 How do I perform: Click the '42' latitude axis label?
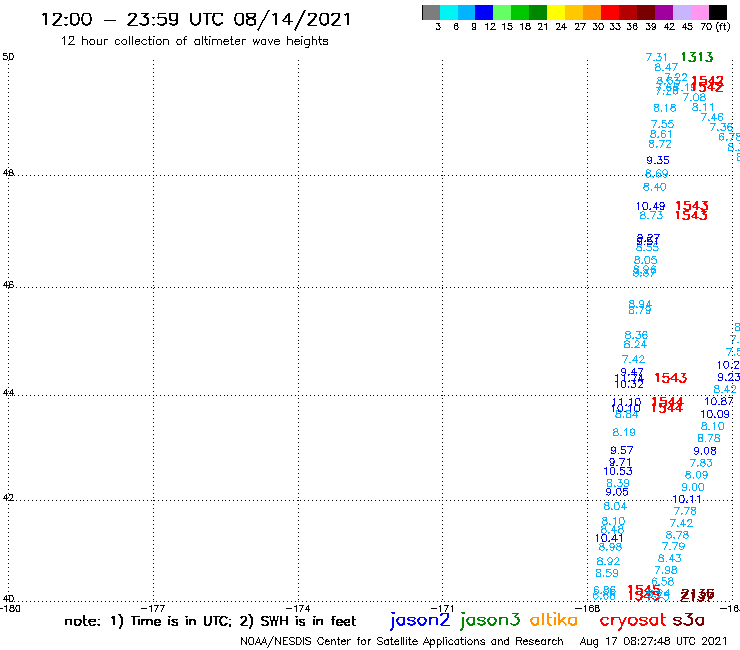click(x=8, y=498)
